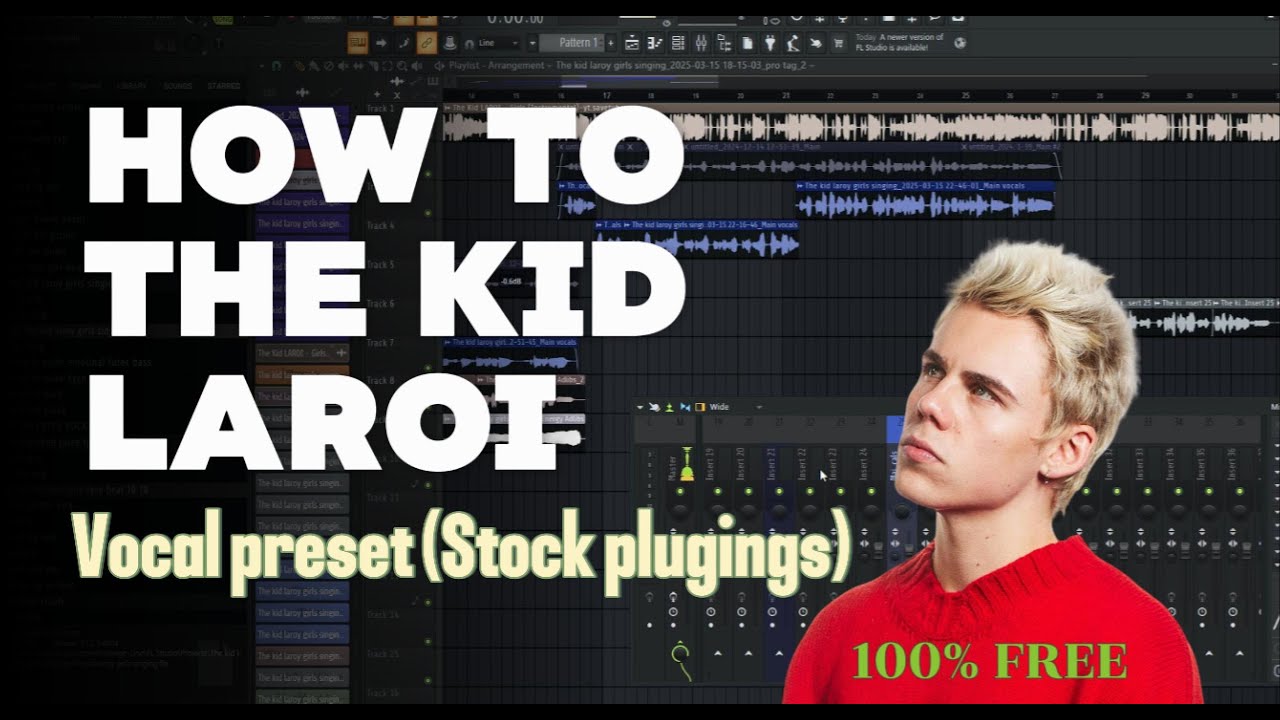The image size is (1280, 720).
Task: Click the clock latency icon on Insert 35
Action: pyautogui.click(x=1202, y=612)
